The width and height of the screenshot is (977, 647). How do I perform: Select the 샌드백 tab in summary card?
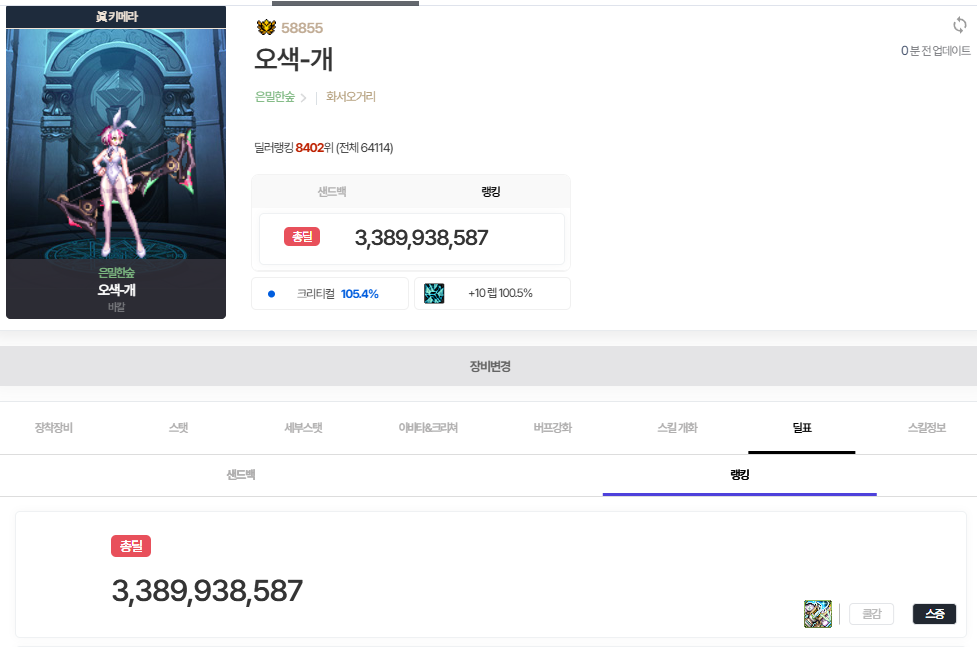click(x=331, y=191)
